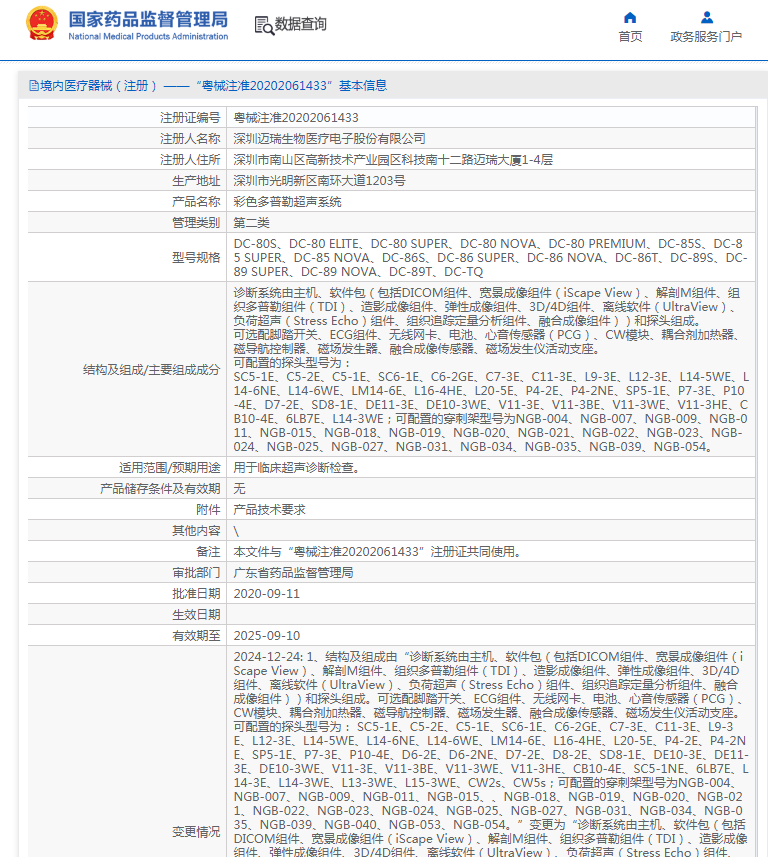Select the 注册证编号 label cell
Viewport: 768px width, 857px height.
pyautogui.click(x=127, y=118)
